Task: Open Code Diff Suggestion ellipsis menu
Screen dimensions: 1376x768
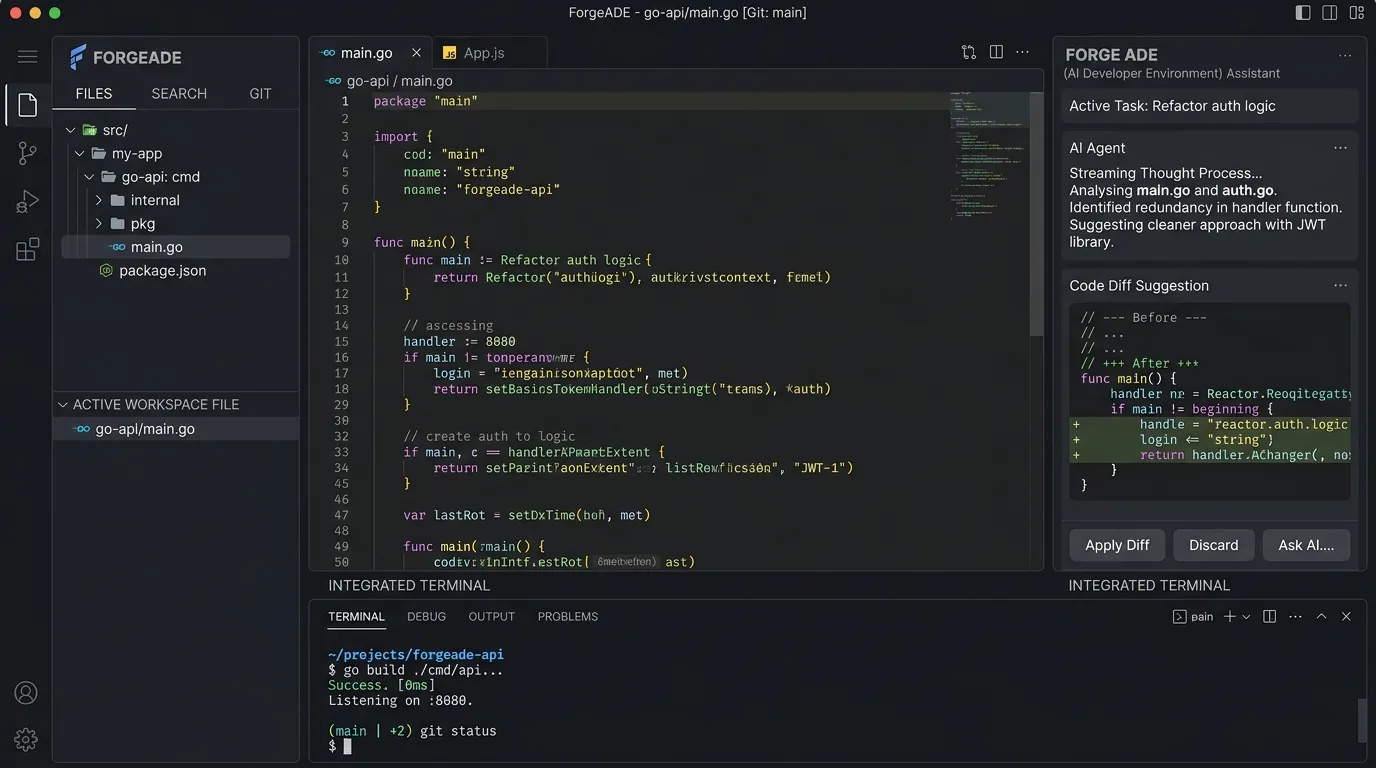Action: pyautogui.click(x=1340, y=286)
